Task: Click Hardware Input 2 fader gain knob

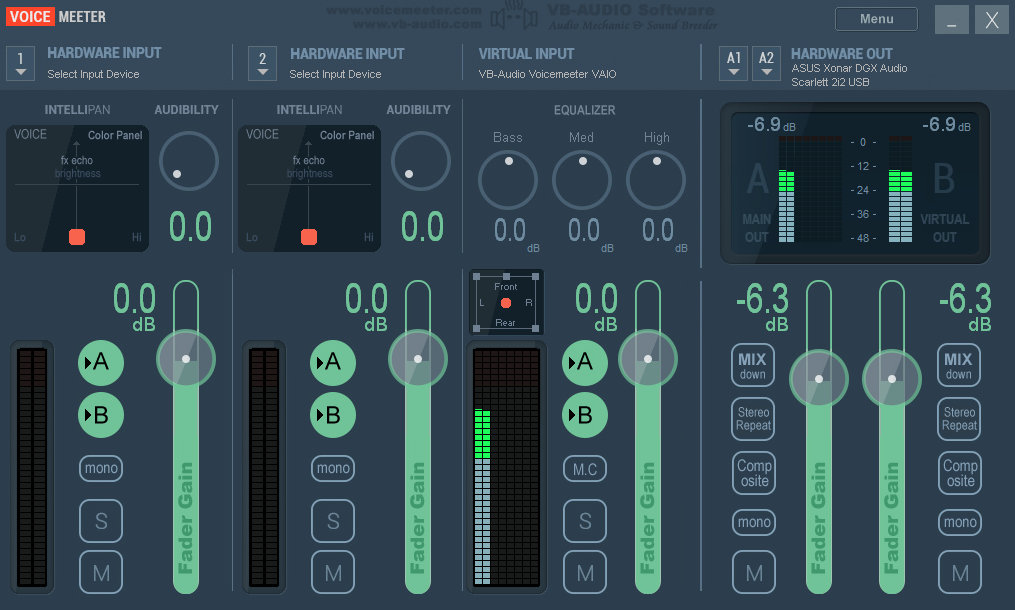Action: pyautogui.click(x=418, y=359)
